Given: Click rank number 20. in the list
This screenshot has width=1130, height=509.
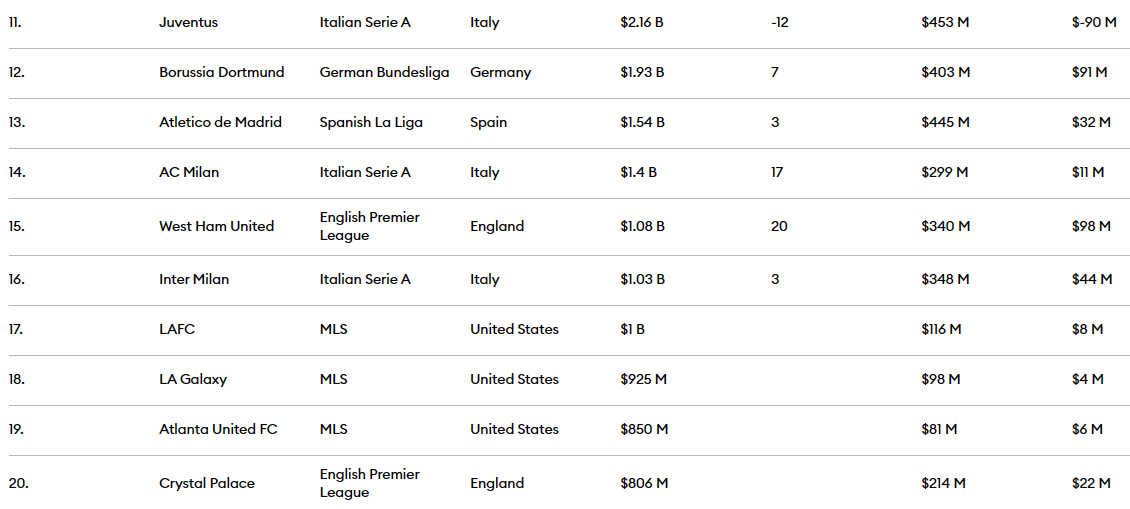Looking at the screenshot, I should (19, 483).
